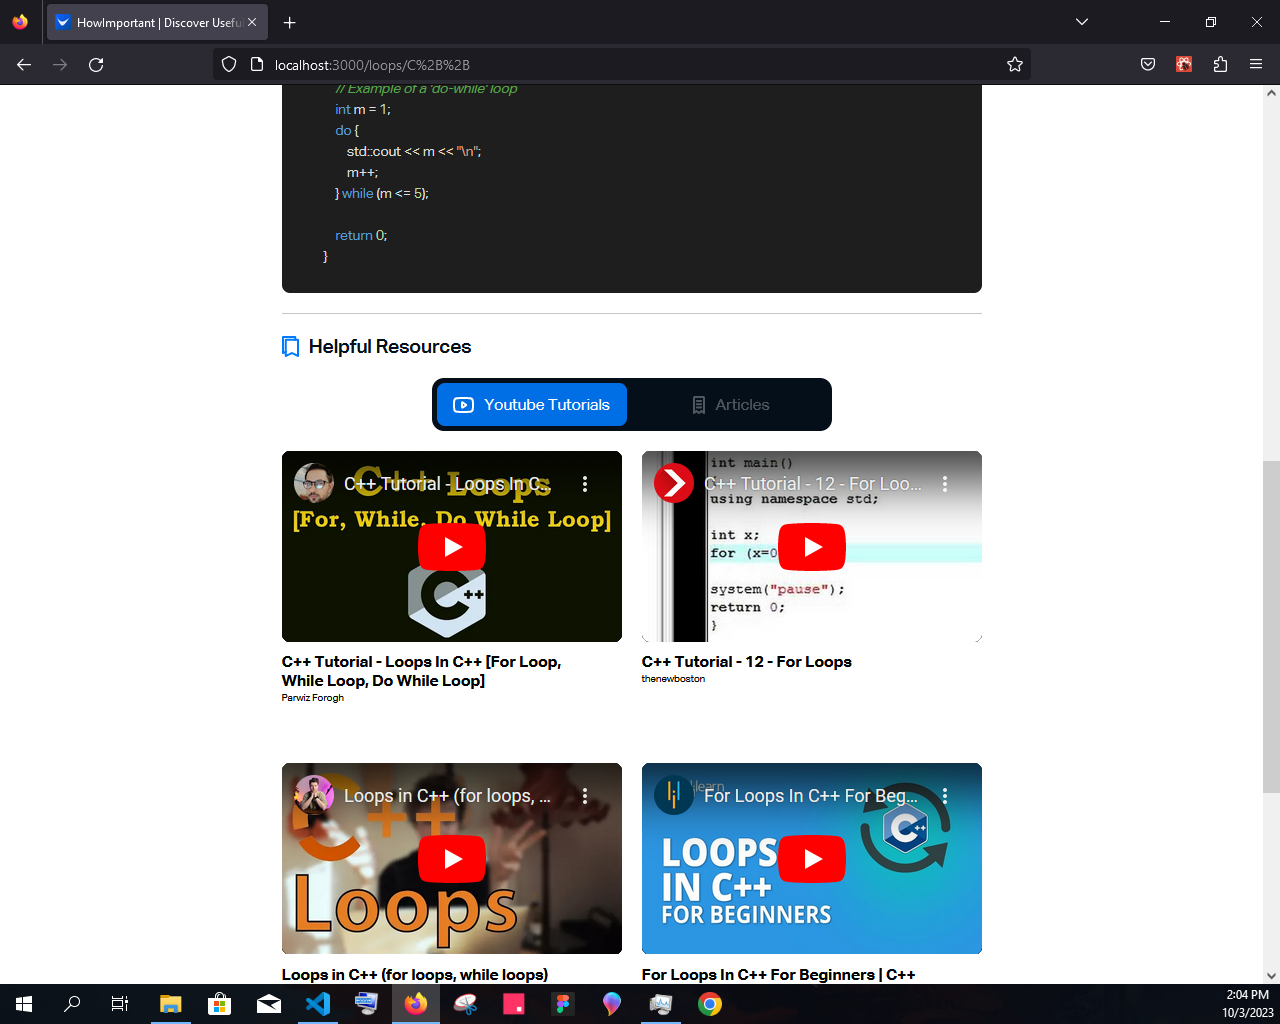Open a new browser tab
The image size is (1280, 1024).
tap(289, 22)
